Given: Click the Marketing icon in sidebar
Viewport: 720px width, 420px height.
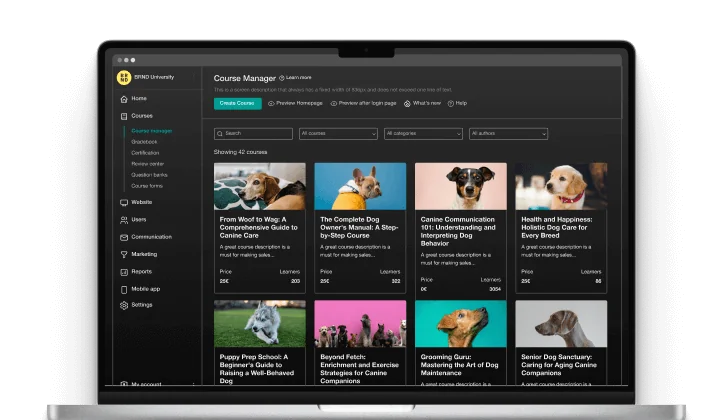Looking at the screenshot, I should coord(123,254).
